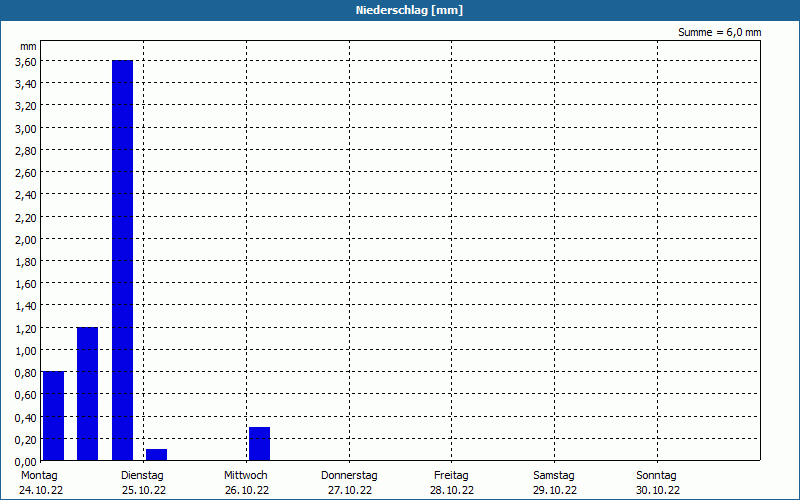Click the 1,60 y-axis value
The height and width of the screenshot is (500, 800).
click(x=26, y=284)
